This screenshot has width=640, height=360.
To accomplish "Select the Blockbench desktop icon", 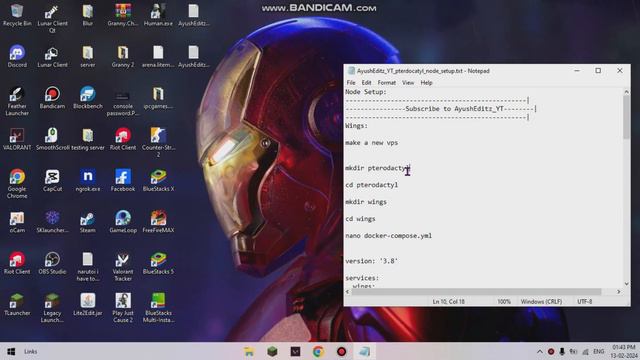I will [88, 98].
